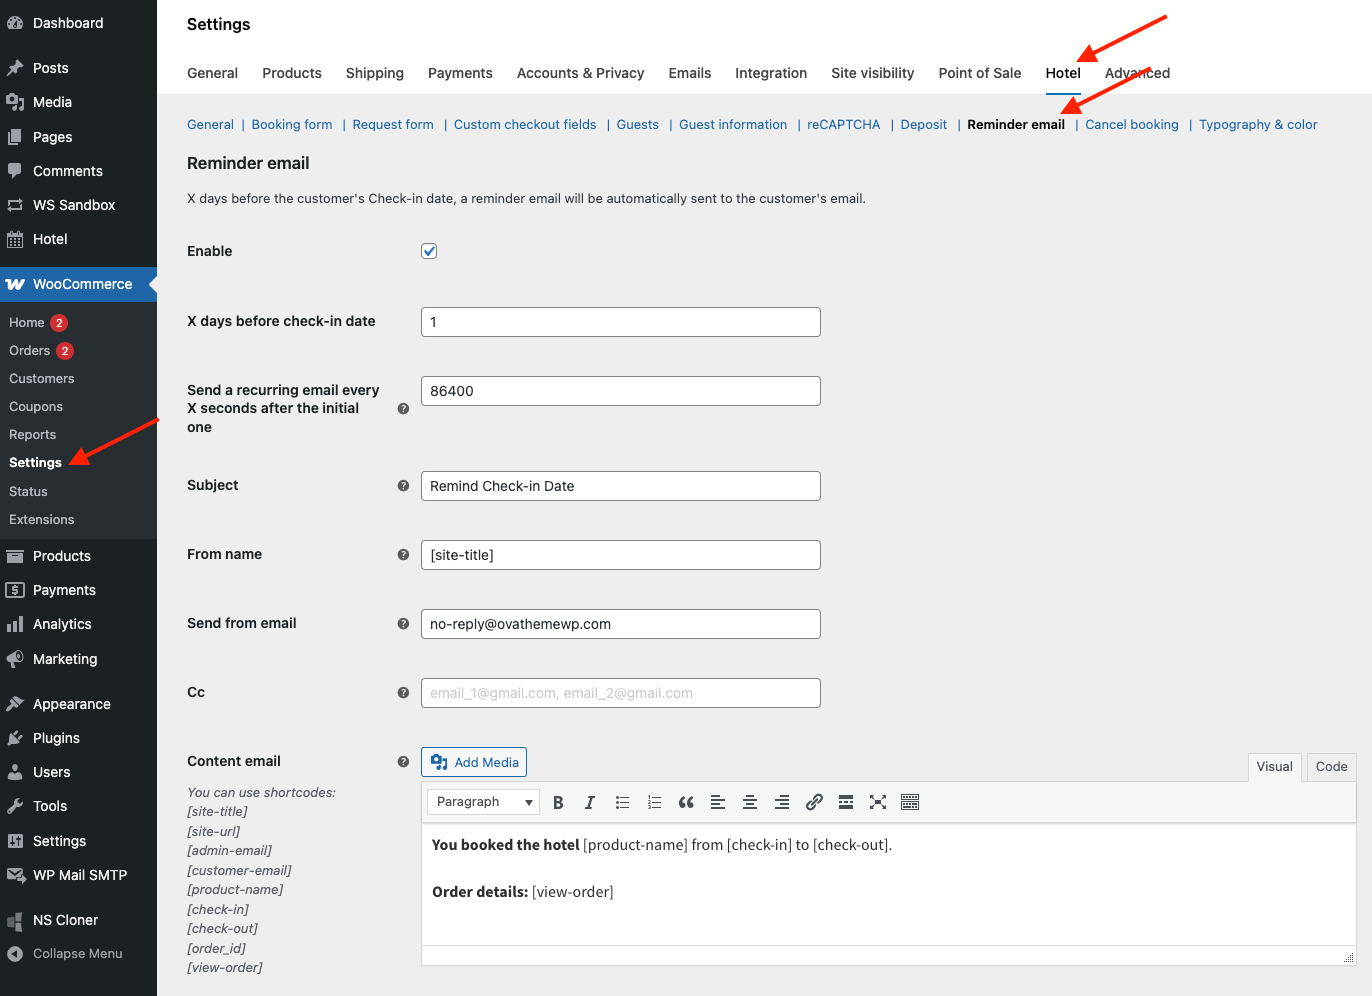
Task: Switch to the Code editor tab
Action: click(1331, 767)
